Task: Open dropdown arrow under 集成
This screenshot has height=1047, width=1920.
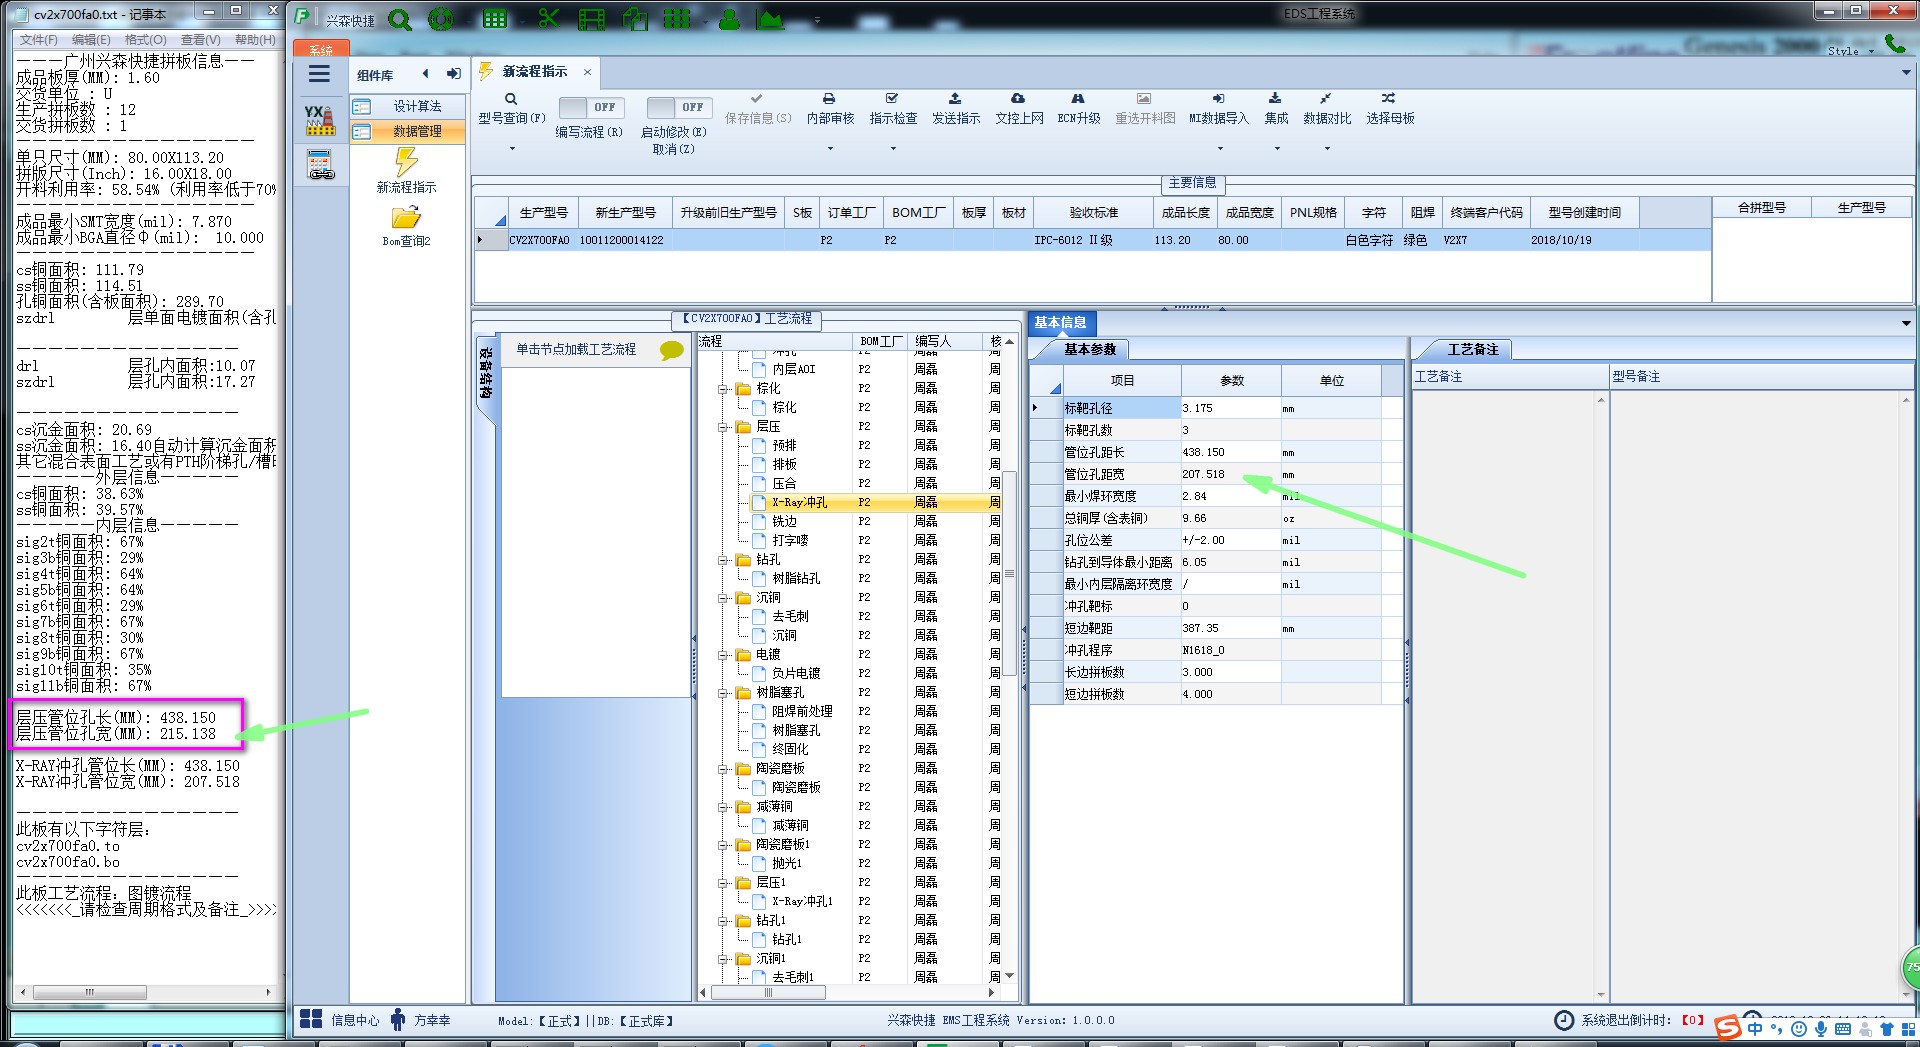Action: [x=1277, y=149]
